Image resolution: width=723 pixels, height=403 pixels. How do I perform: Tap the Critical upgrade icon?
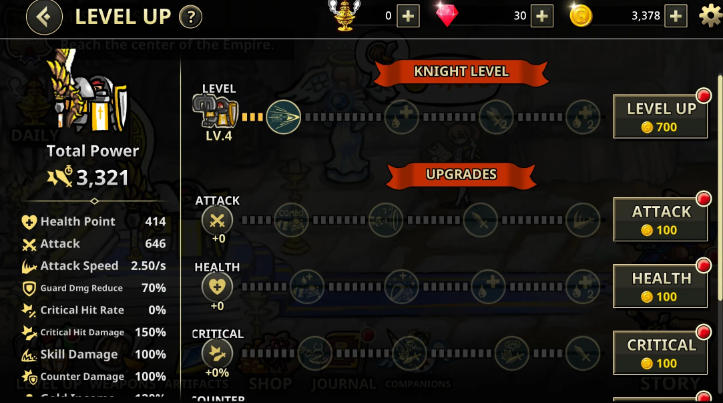217,353
